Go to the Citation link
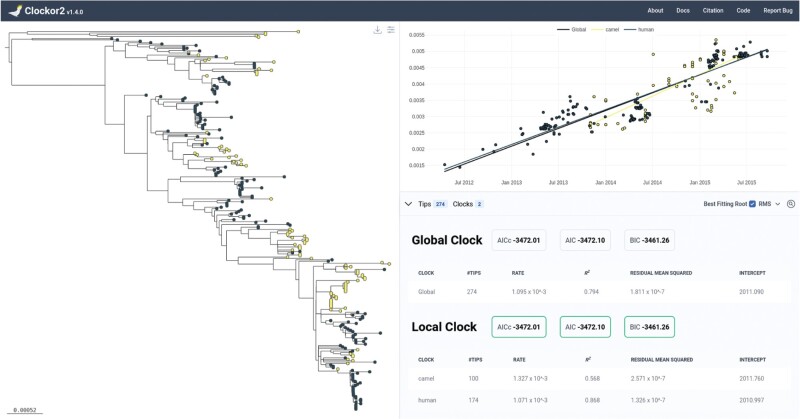Viewport: 800px width, 419px height. pyautogui.click(x=713, y=11)
